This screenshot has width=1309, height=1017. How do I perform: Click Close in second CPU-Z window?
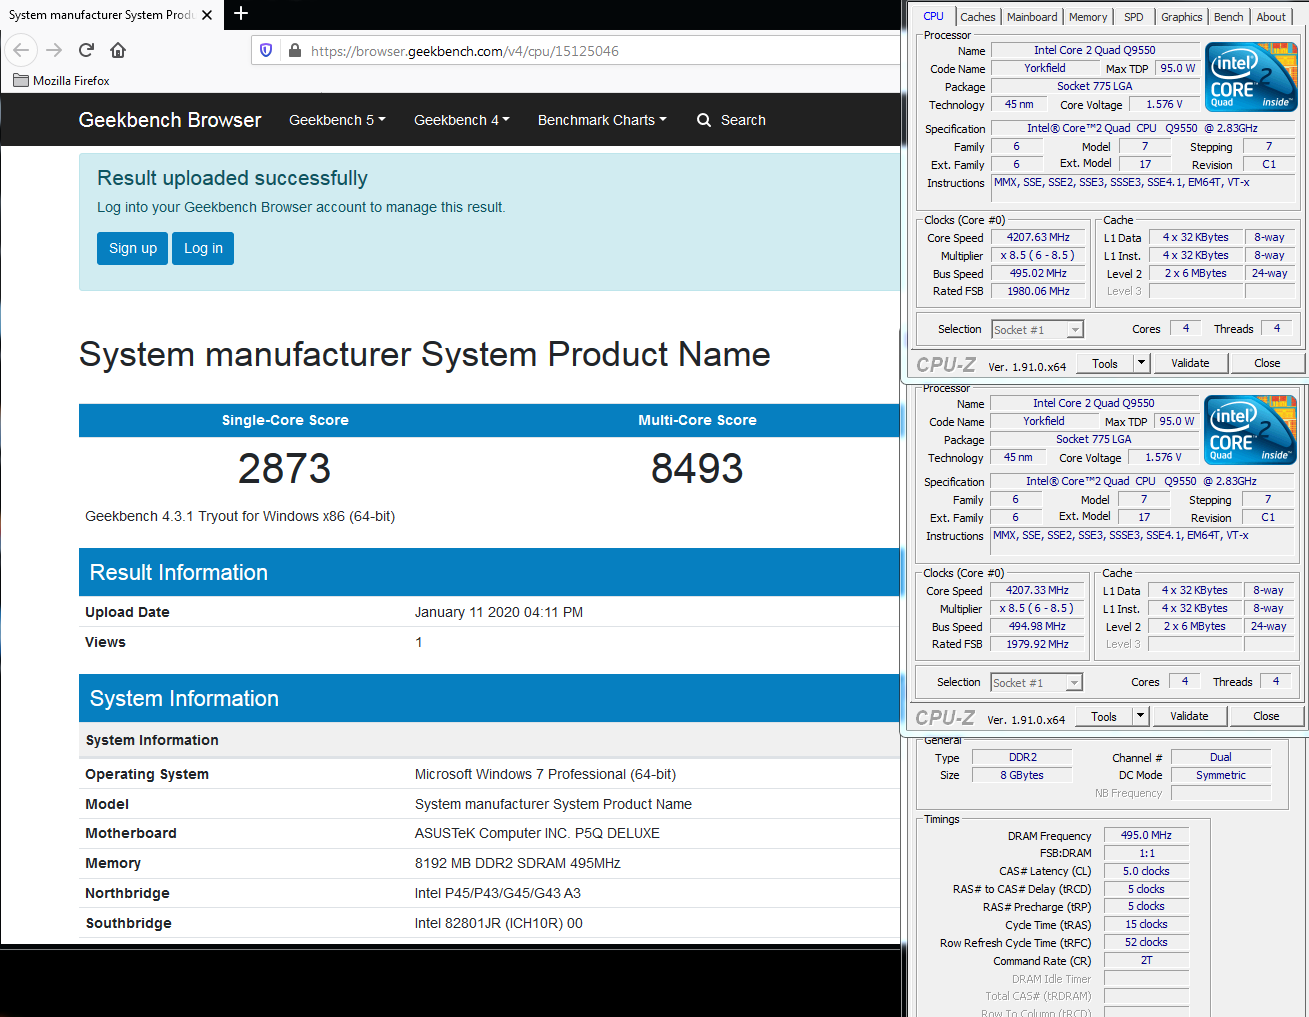(x=1266, y=716)
